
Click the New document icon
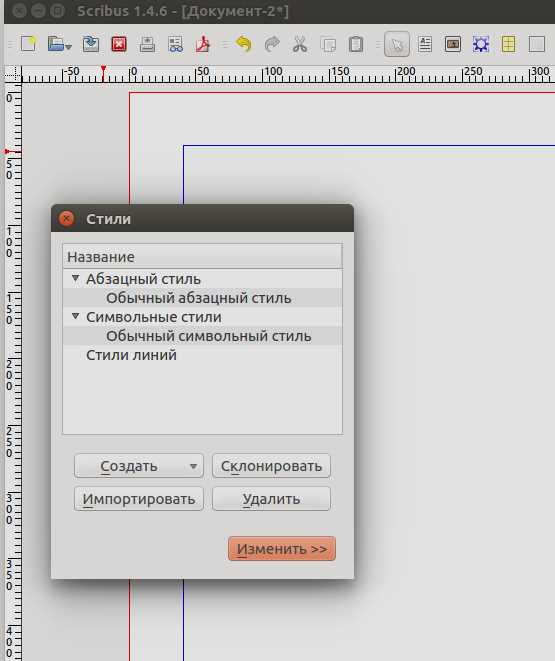28,44
